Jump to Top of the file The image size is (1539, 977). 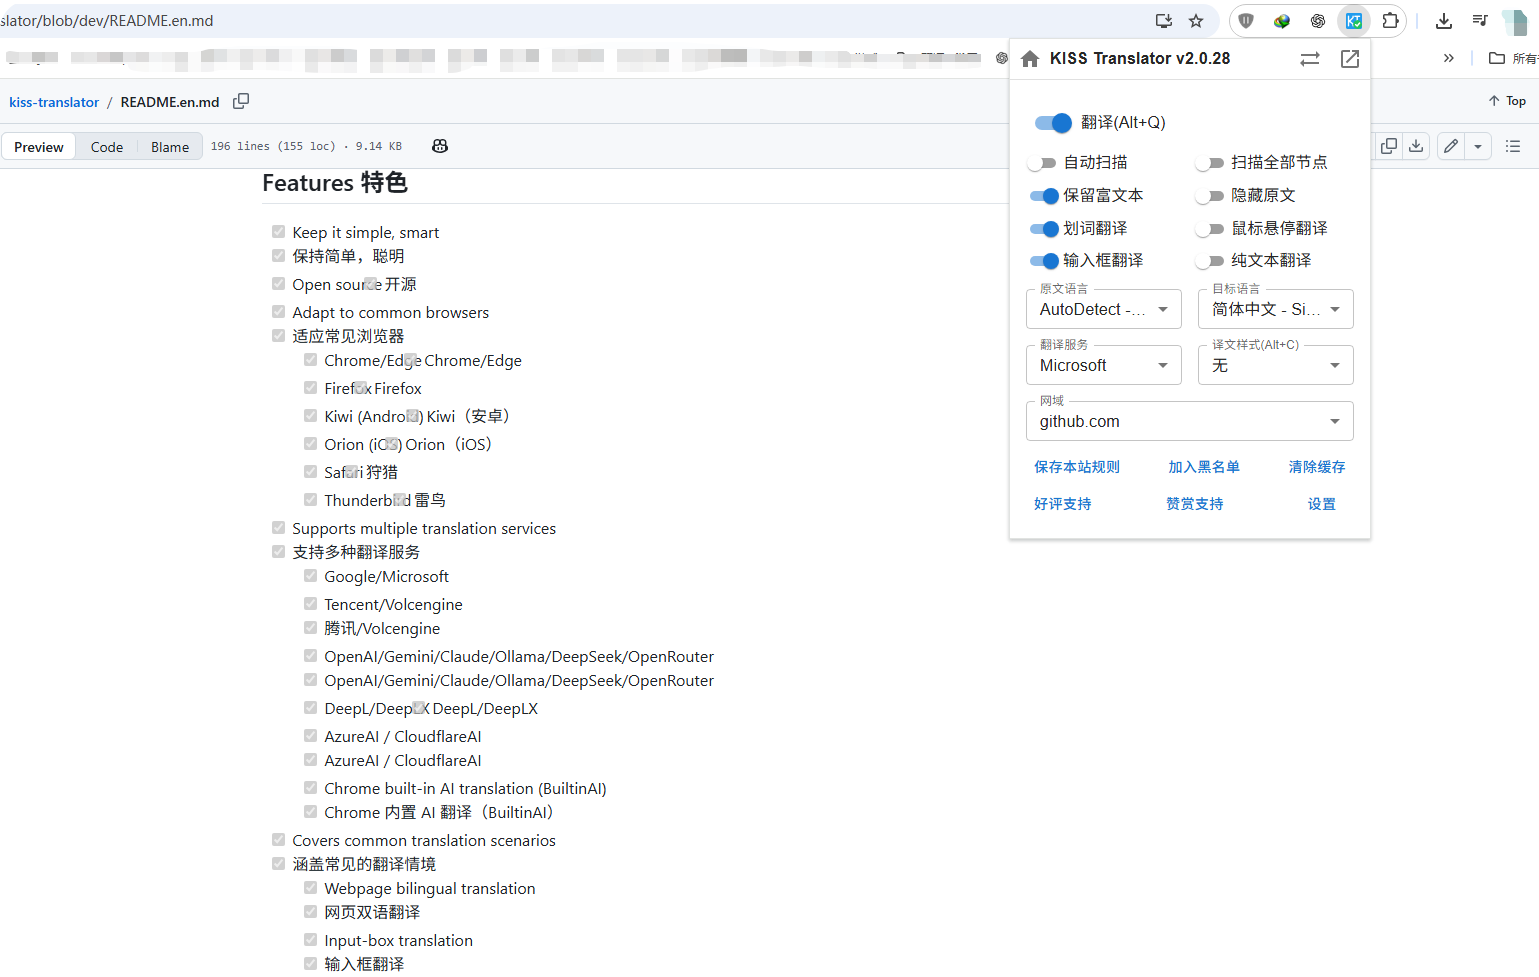pyautogui.click(x=1507, y=101)
